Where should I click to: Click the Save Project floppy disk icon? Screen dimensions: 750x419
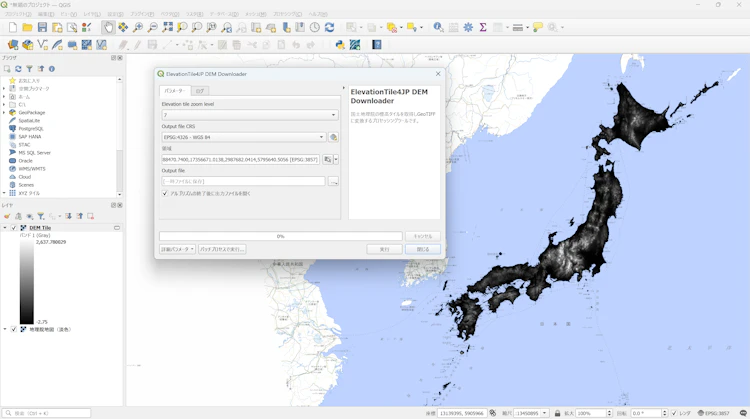click(42, 28)
